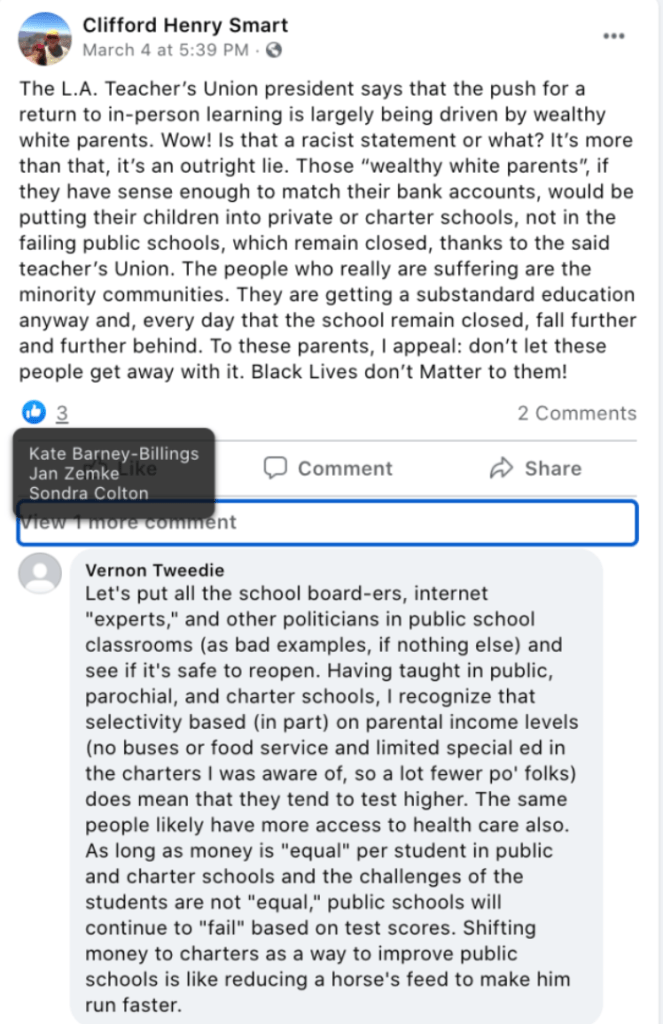Open the 2 Comments link
Screen dimensions: 663x1024
(x=576, y=413)
